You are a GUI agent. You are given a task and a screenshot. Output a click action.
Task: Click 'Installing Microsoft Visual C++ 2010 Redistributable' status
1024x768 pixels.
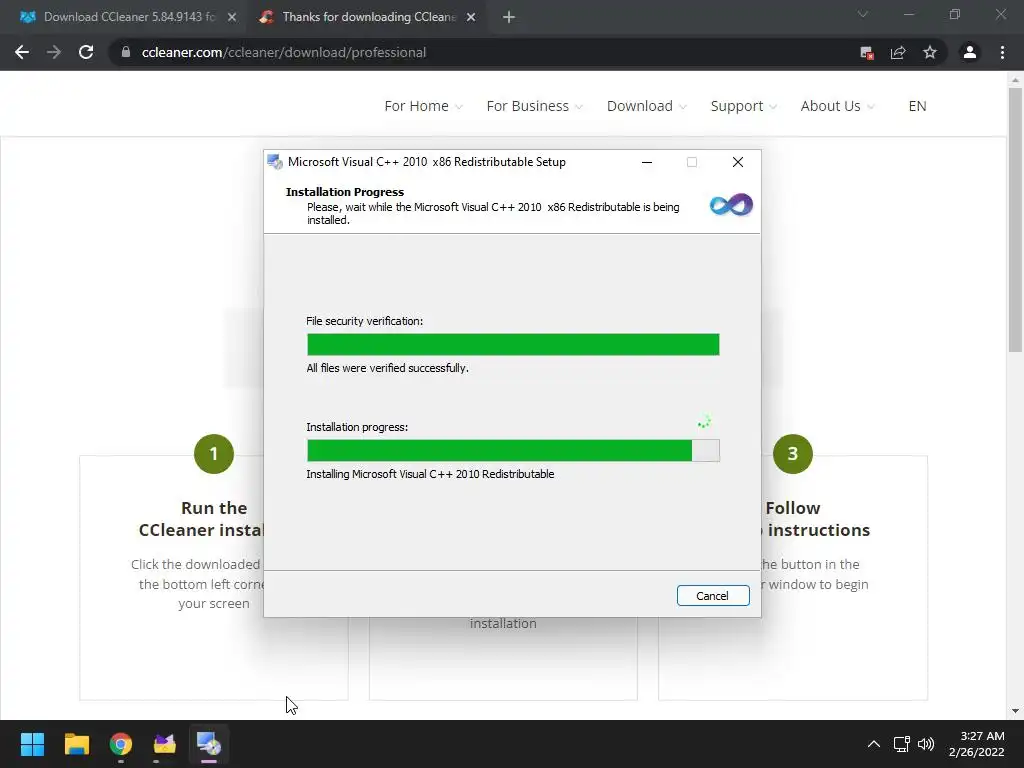[x=430, y=474]
